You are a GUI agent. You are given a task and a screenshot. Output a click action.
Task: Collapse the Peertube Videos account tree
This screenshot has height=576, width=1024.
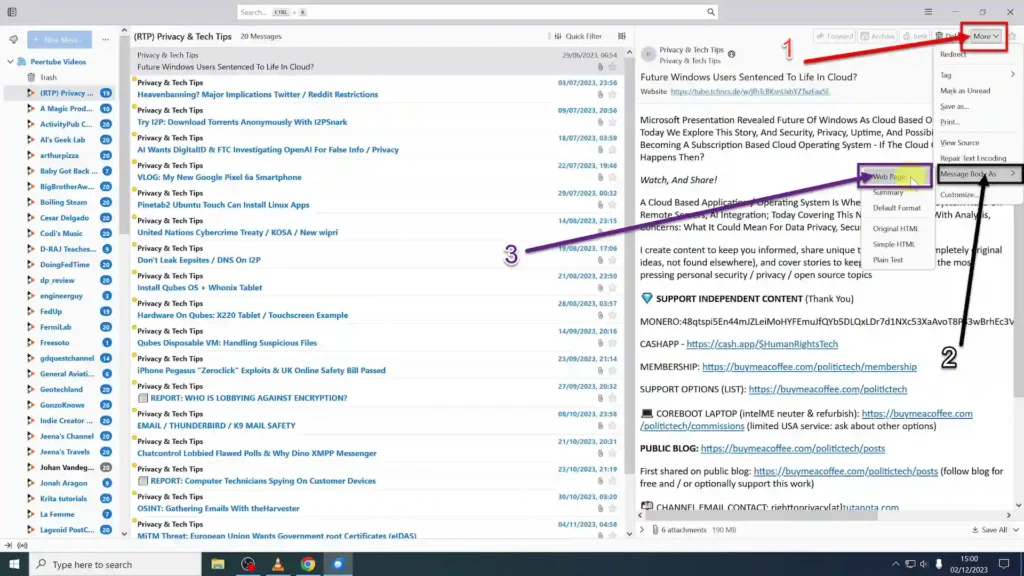10,61
